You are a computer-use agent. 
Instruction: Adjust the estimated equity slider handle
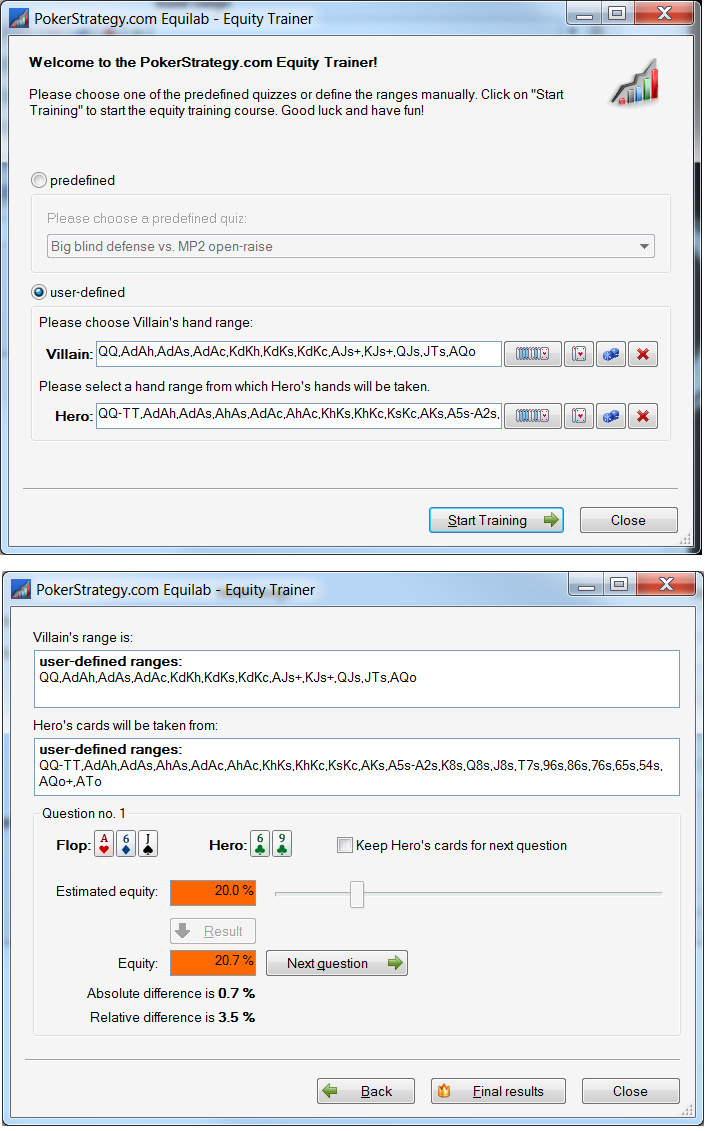pyautogui.click(x=356, y=894)
